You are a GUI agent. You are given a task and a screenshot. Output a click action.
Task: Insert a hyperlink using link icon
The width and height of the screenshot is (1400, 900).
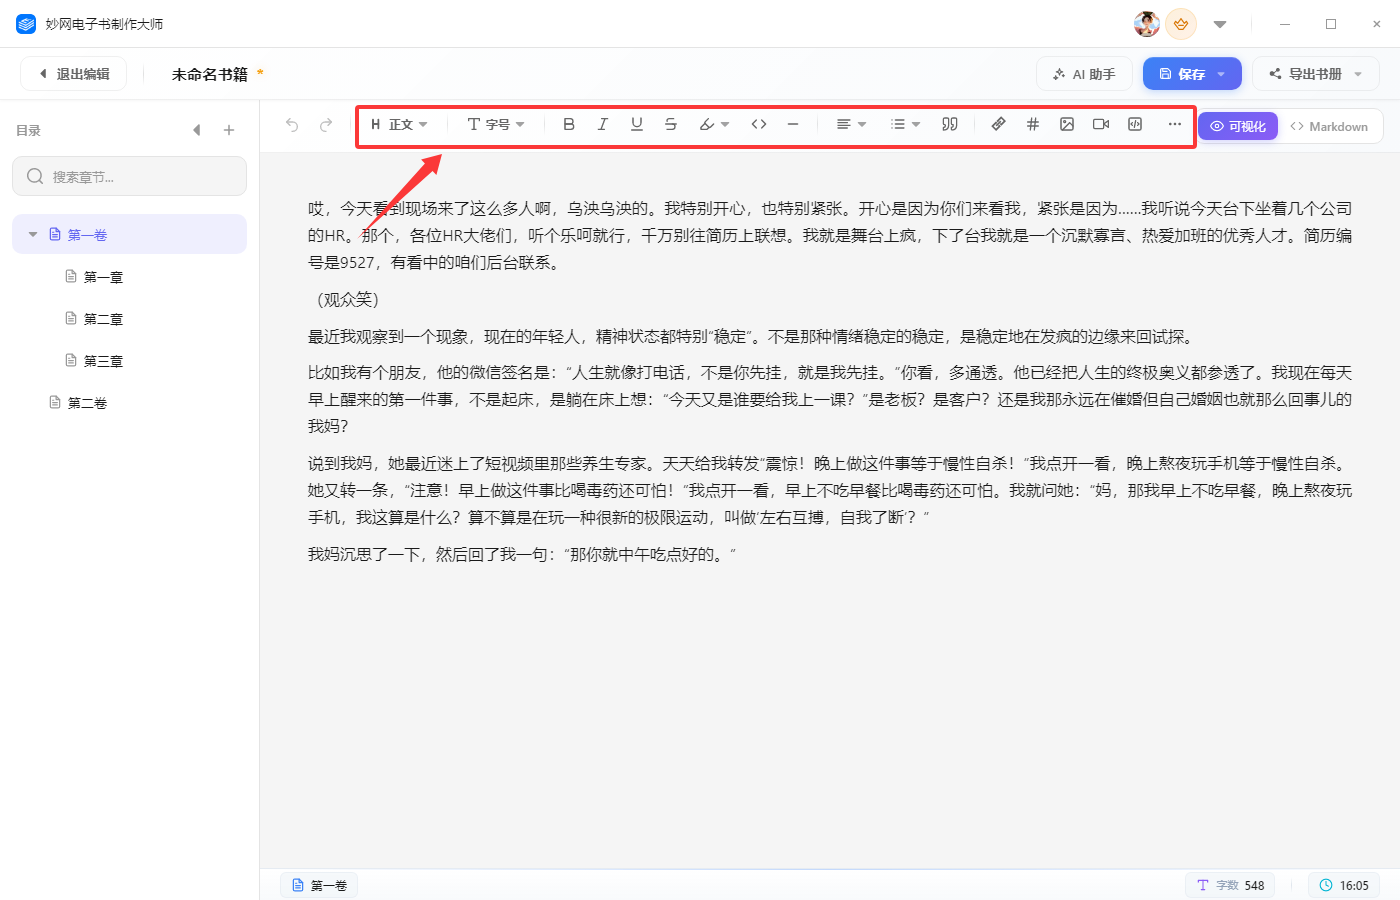pyautogui.click(x=998, y=124)
